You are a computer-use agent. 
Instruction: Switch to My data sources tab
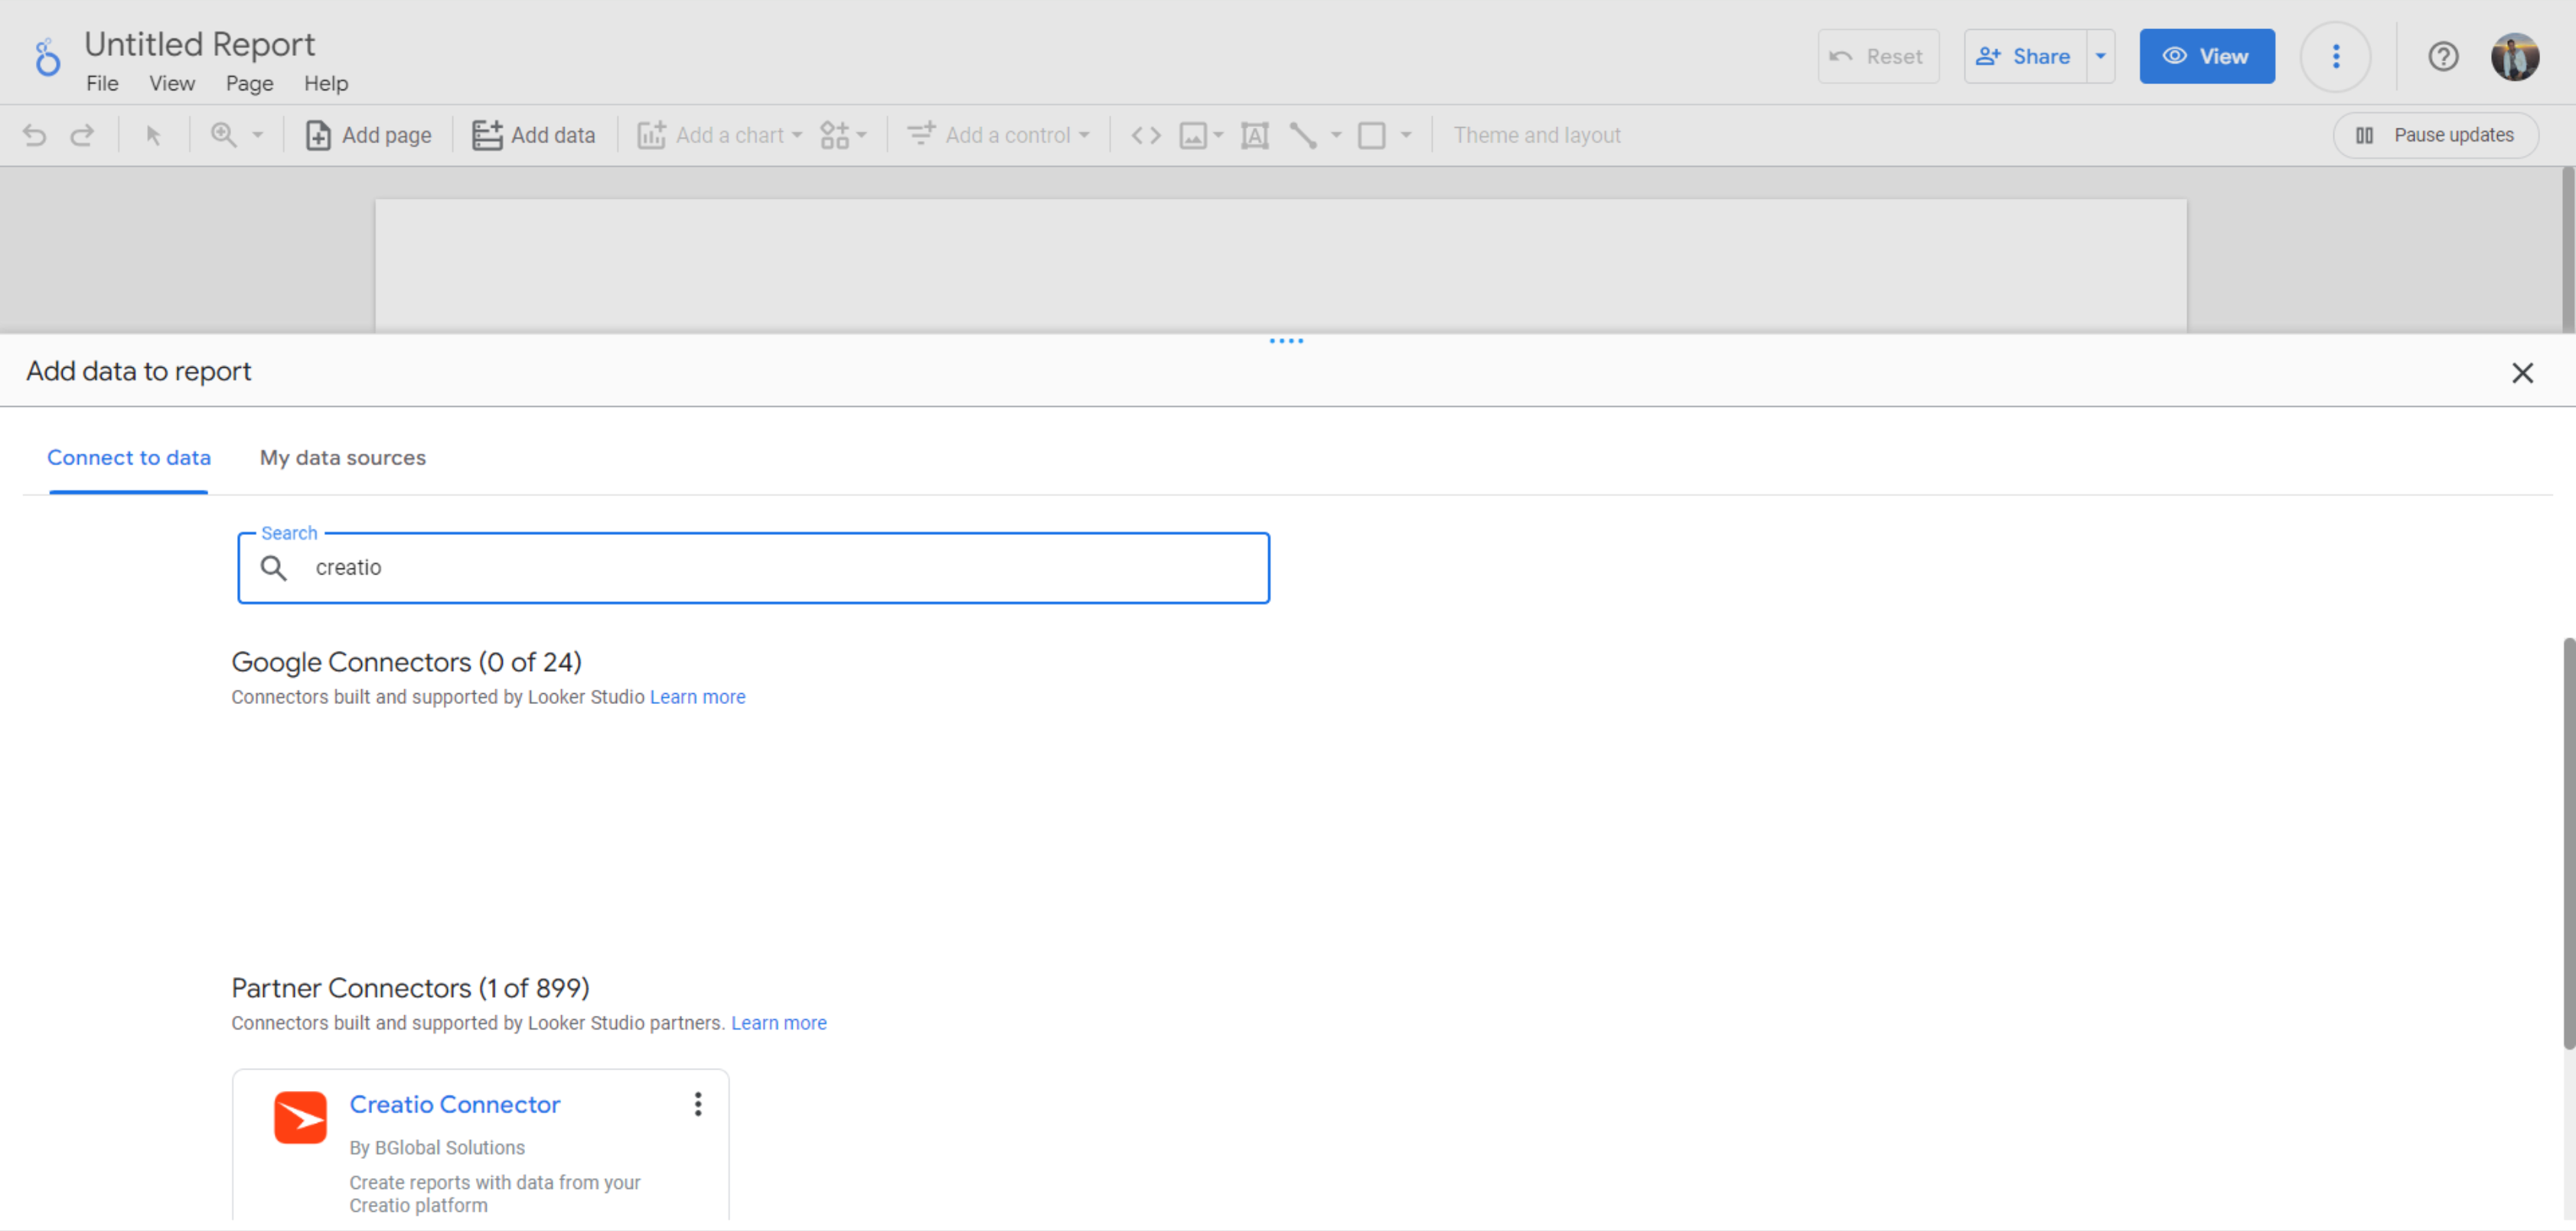pyautogui.click(x=343, y=457)
